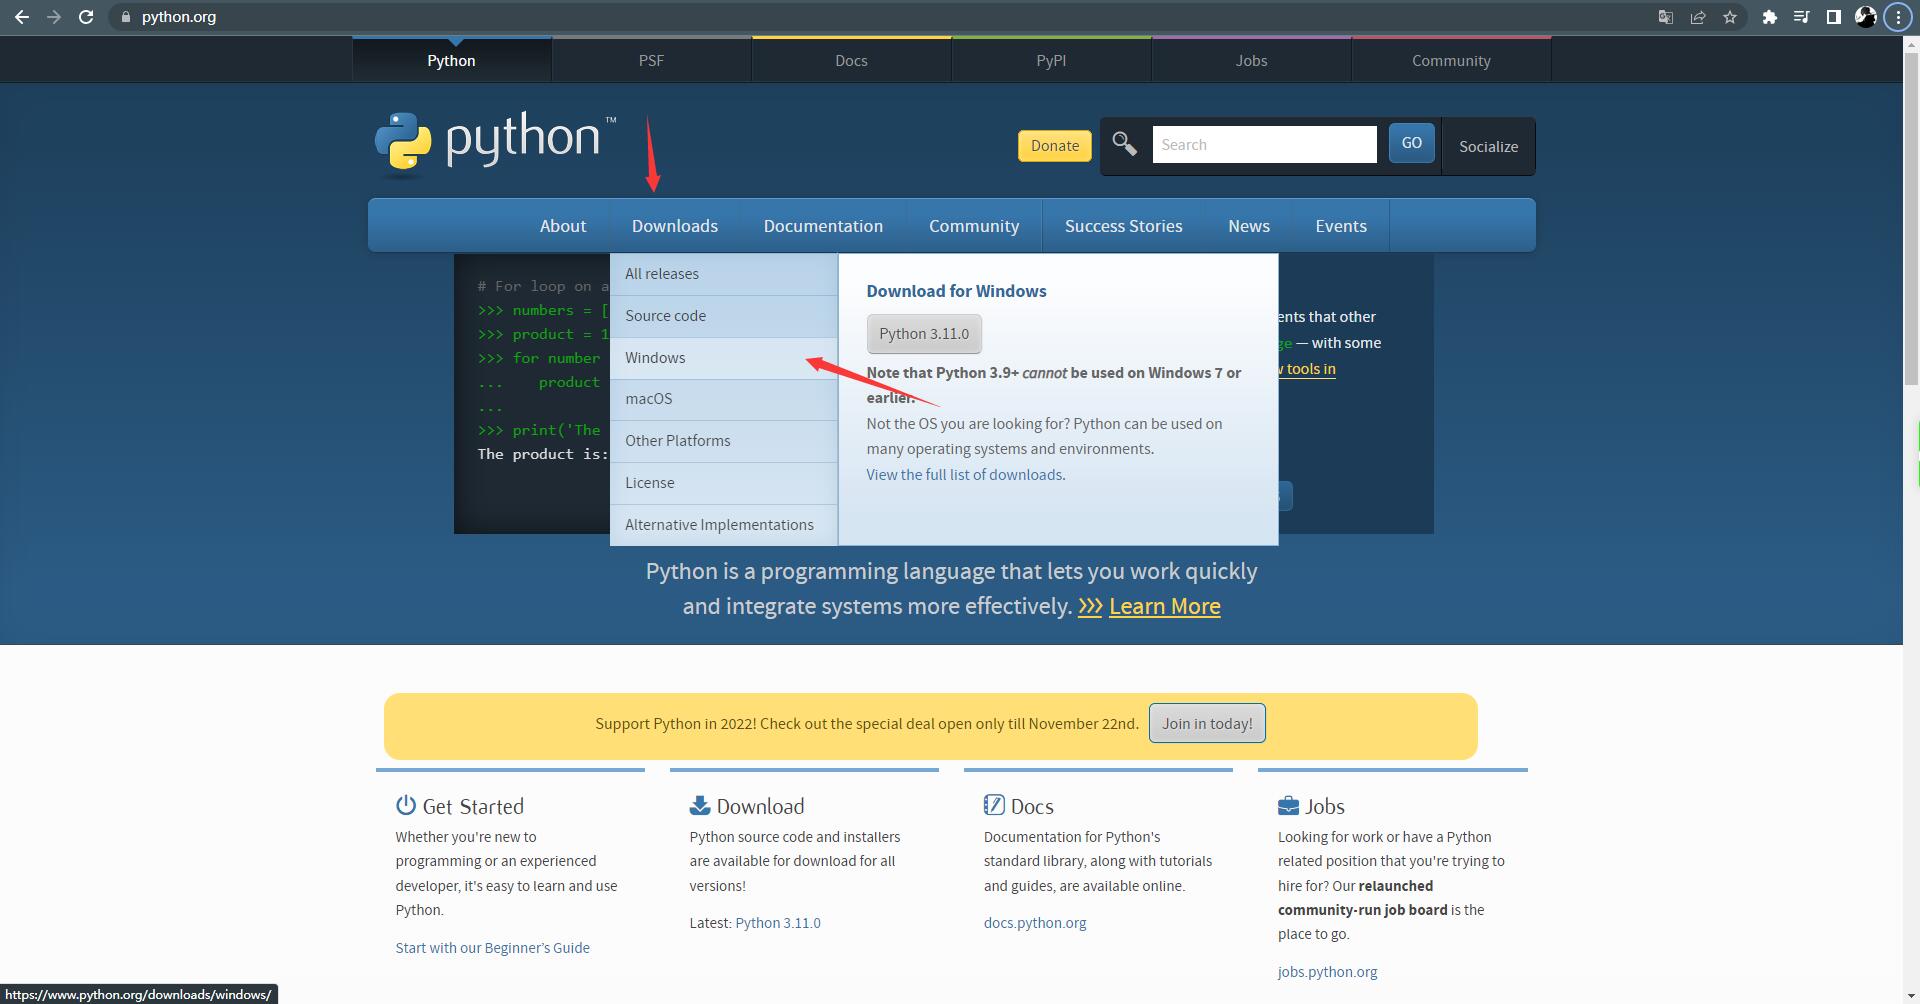Viewport: 1920px width, 1004px height.
Task: Open the Learn More link
Action: coord(1165,606)
